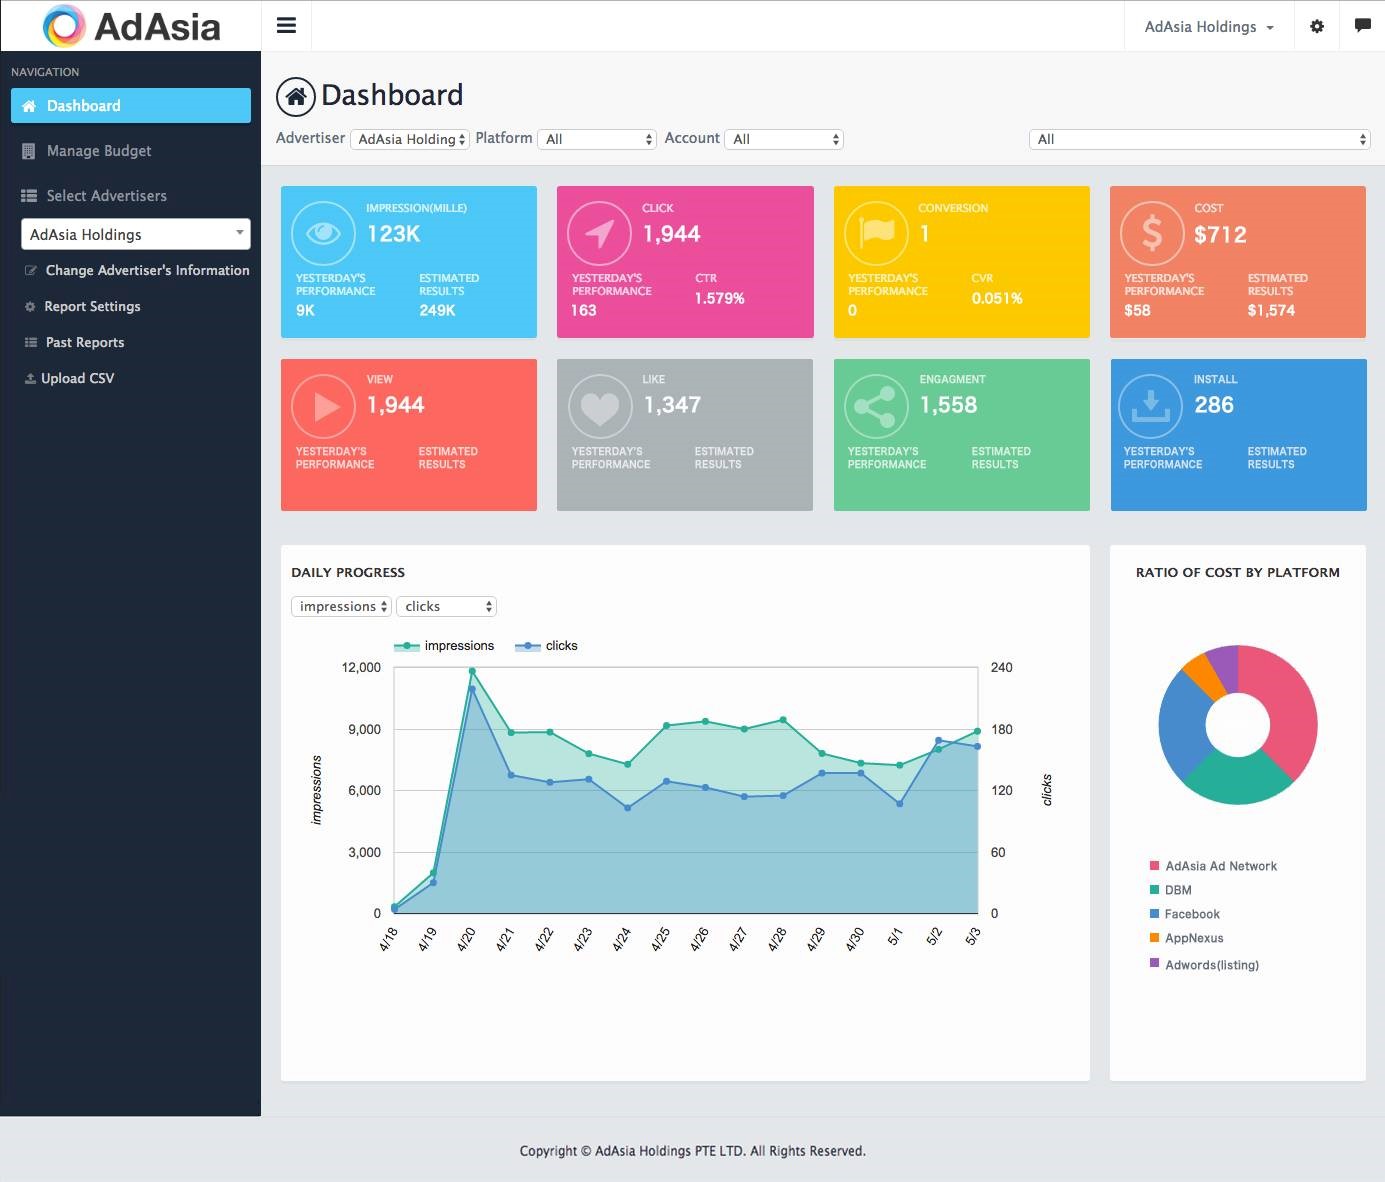The height and width of the screenshot is (1182, 1385).
Task: Click the impressions eye icon on the blue card
Action: tap(322, 233)
